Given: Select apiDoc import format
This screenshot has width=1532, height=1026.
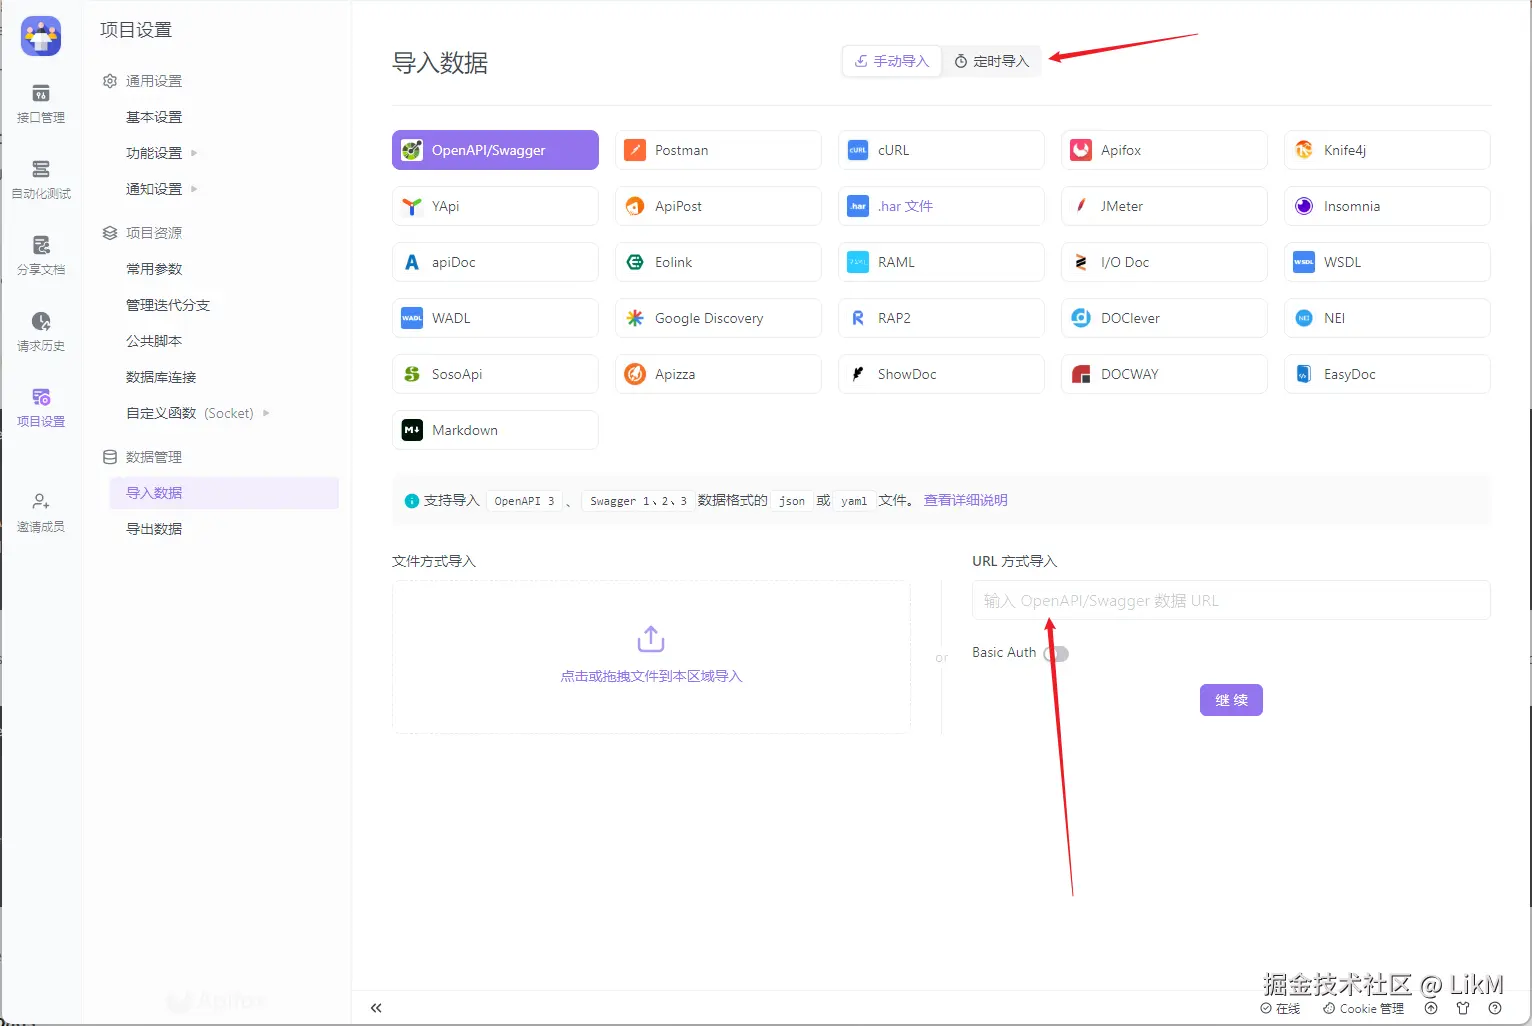Looking at the screenshot, I should [x=495, y=262].
